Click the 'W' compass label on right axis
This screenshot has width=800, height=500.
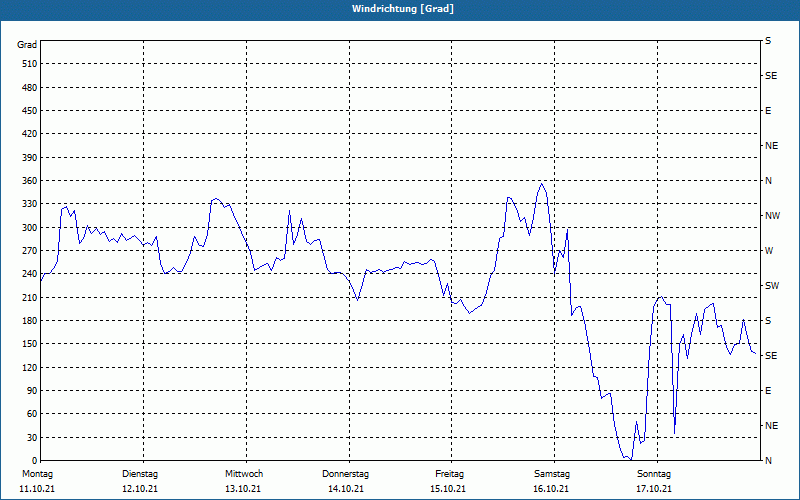[x=769, y=251]
